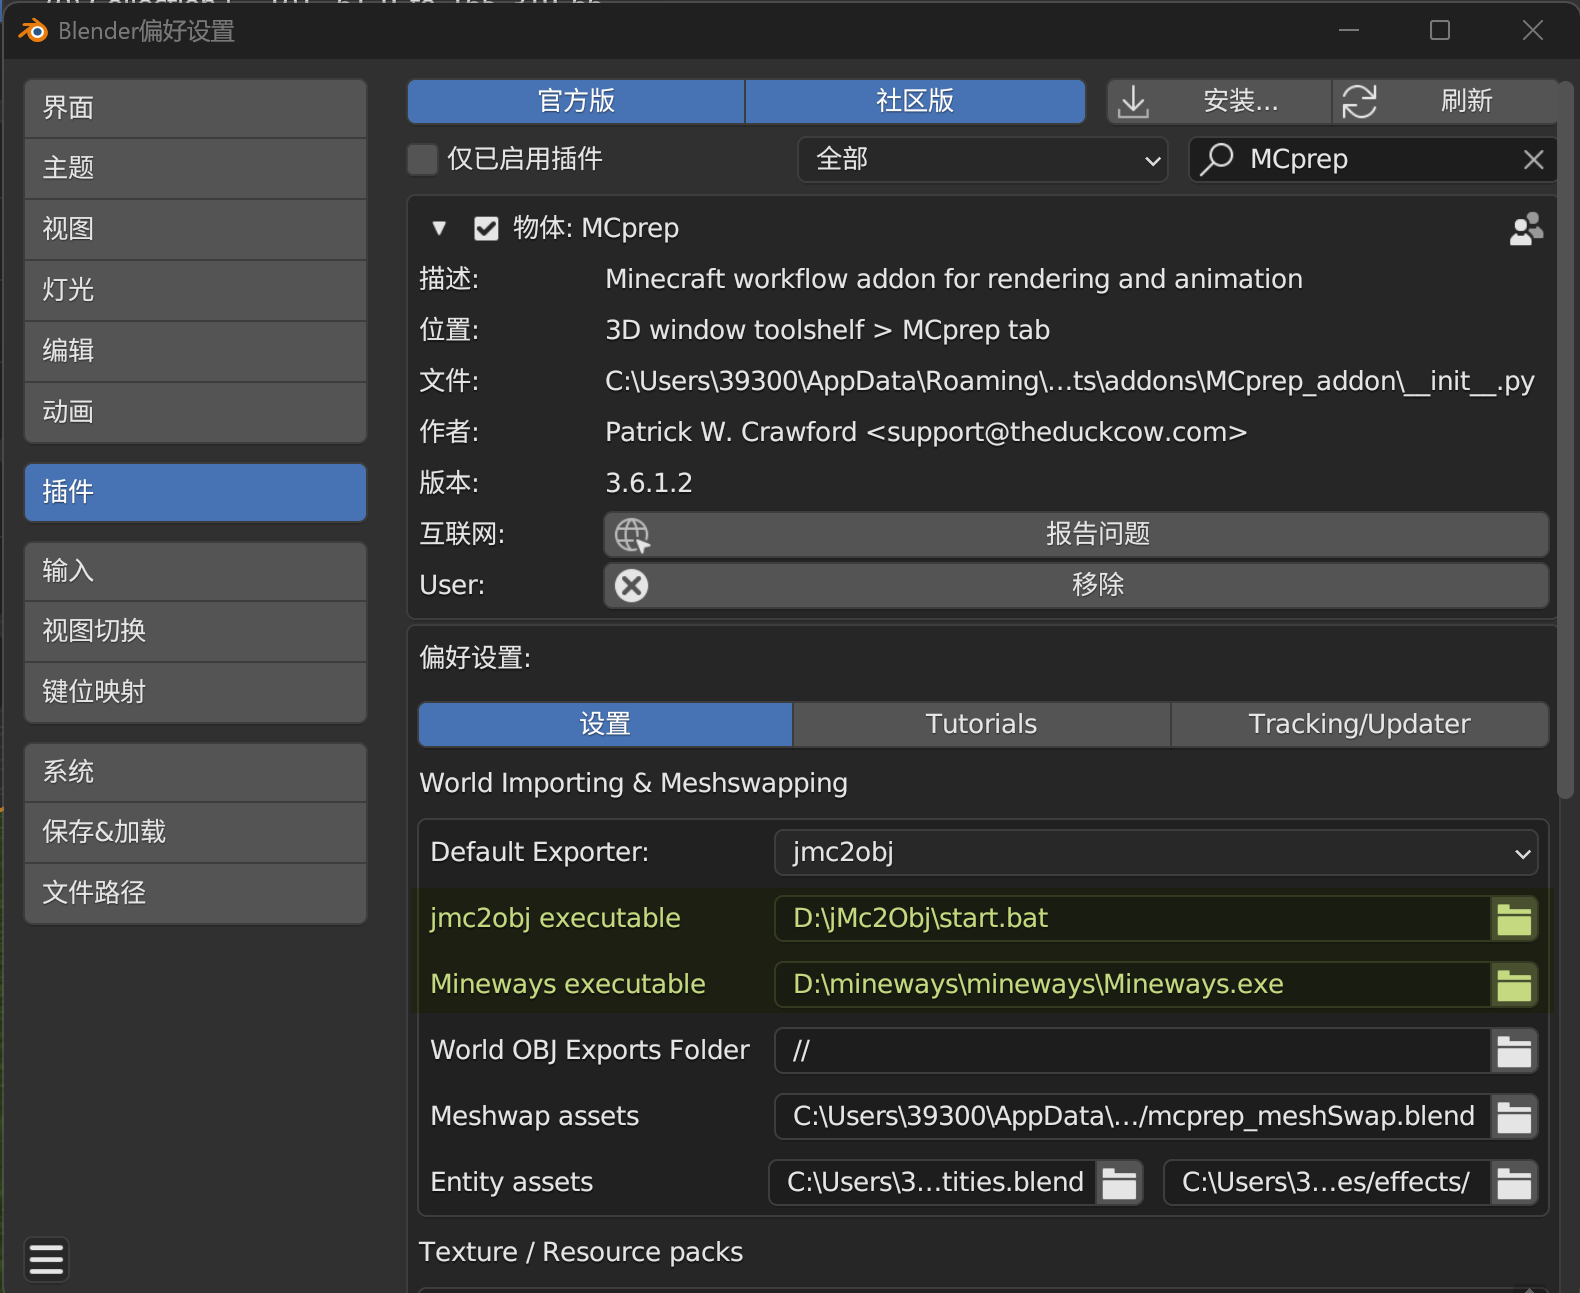
Task: Switch to the Tutorials tab
Action: tap(981, 724)
